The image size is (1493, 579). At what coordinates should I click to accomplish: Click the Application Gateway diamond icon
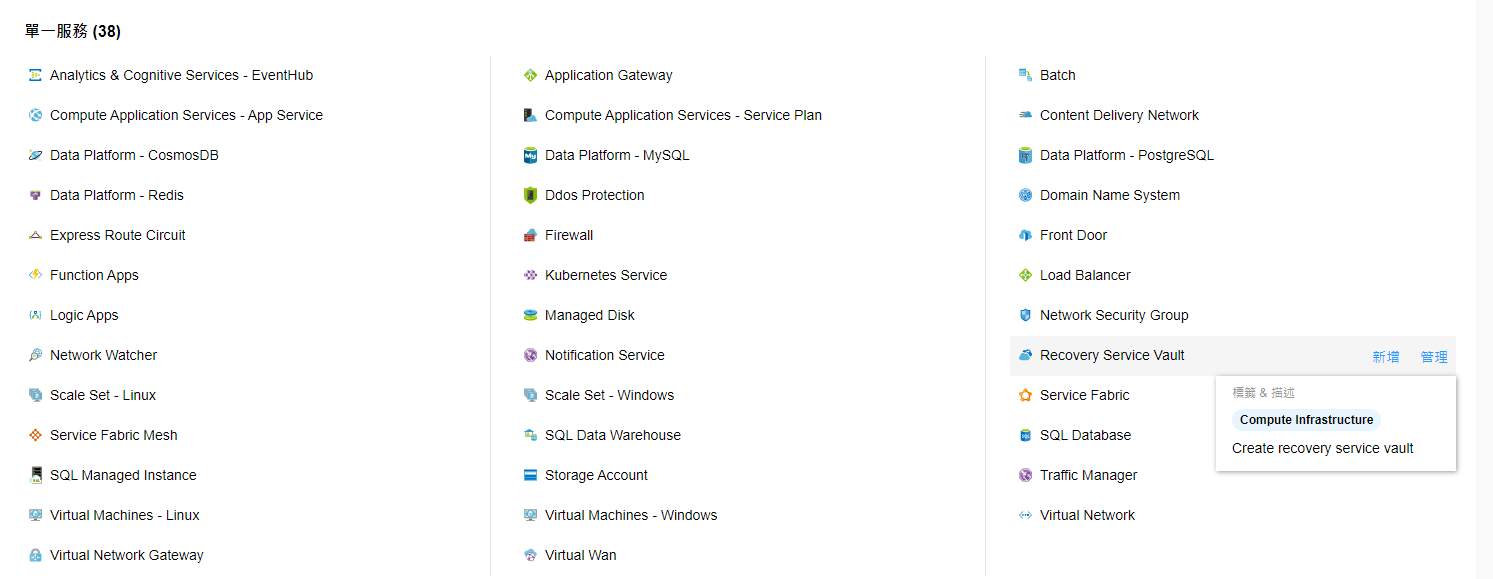531,75
